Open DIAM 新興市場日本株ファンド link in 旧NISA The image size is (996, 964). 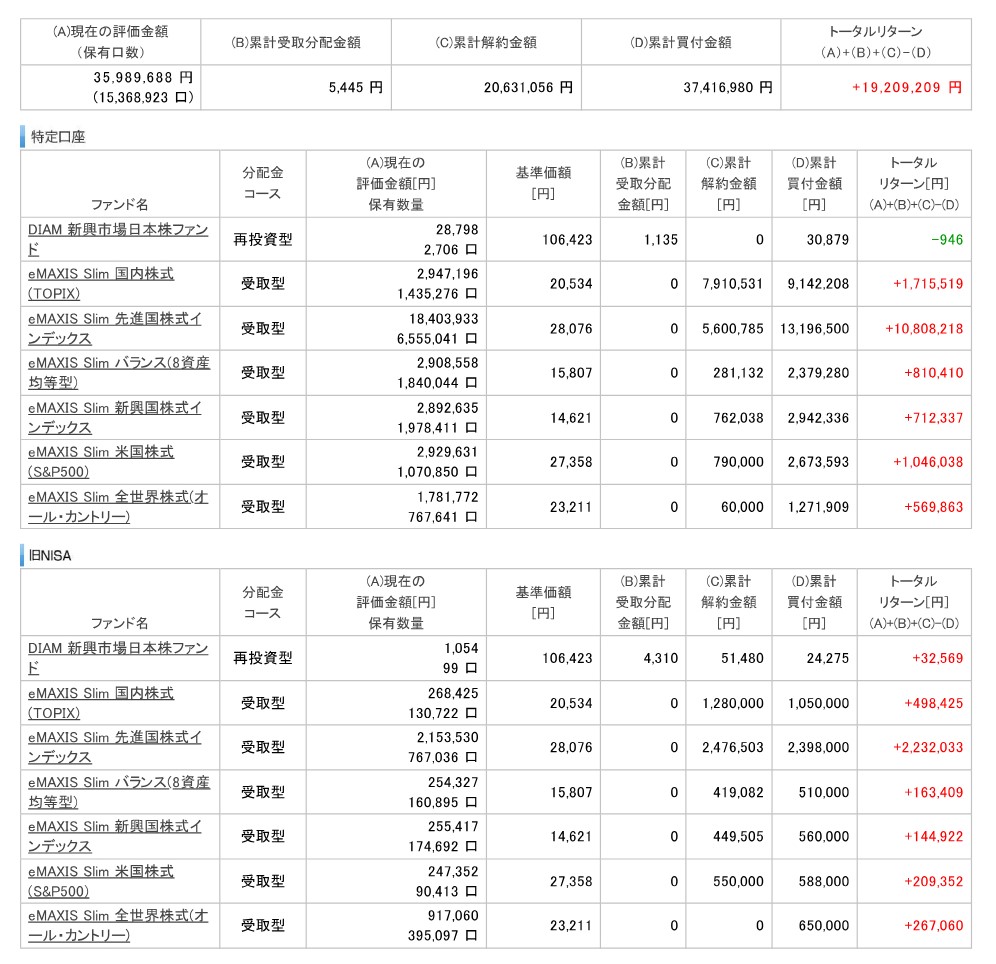tap(118, 657)
